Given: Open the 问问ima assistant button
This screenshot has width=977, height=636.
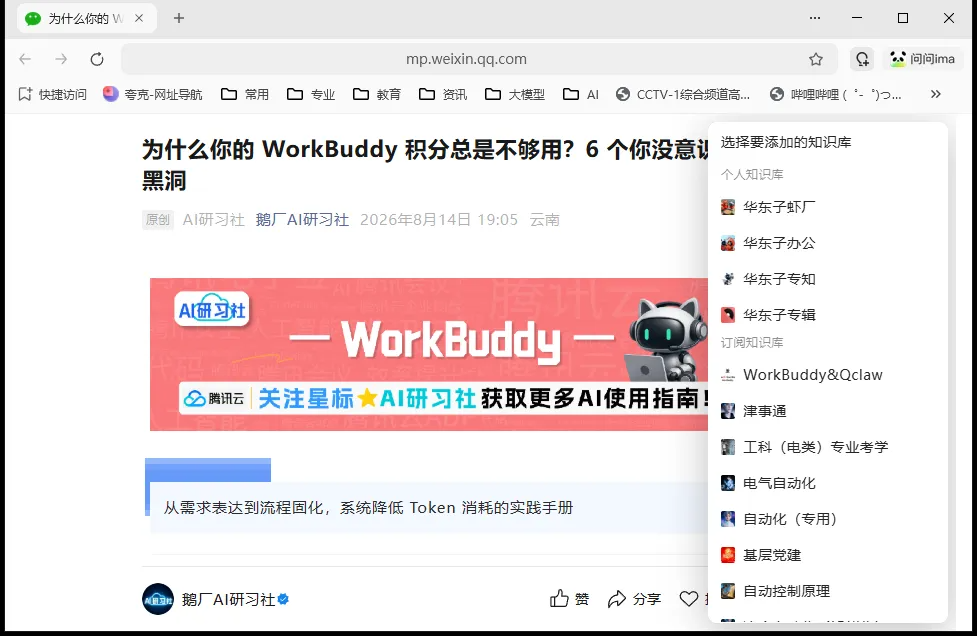Looking at the screenshot, I should tap(923, 59).
